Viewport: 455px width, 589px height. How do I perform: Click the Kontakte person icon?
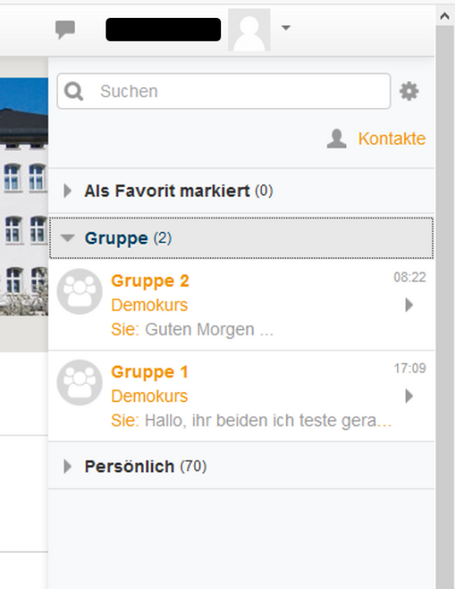pyautogui.click(x=336, y=139)
